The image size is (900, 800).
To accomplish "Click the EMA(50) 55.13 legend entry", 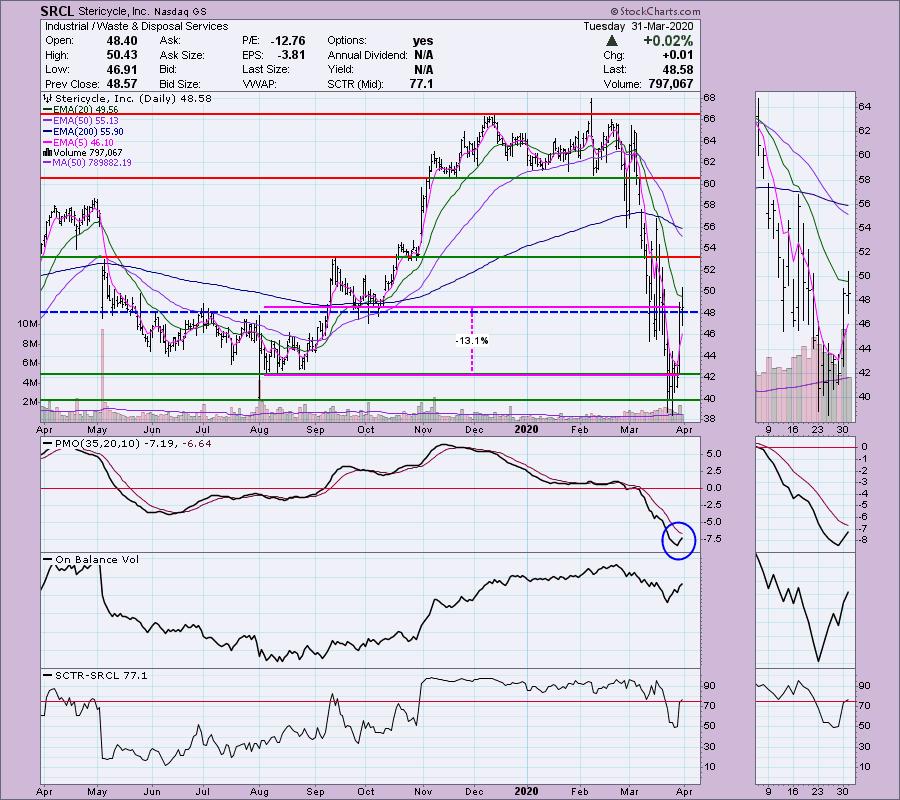I will coord(81,121).
